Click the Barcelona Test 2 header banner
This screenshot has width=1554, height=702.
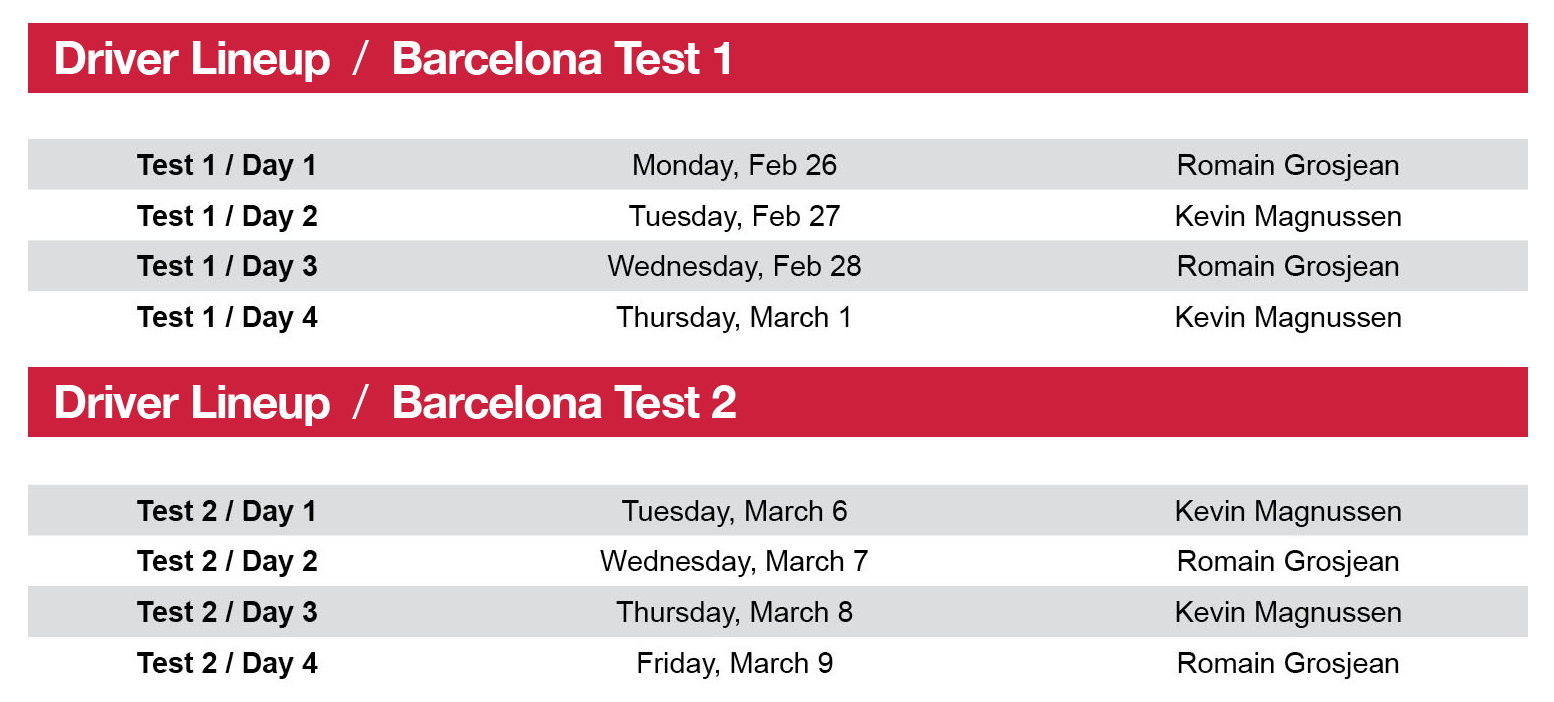point(395,403)
